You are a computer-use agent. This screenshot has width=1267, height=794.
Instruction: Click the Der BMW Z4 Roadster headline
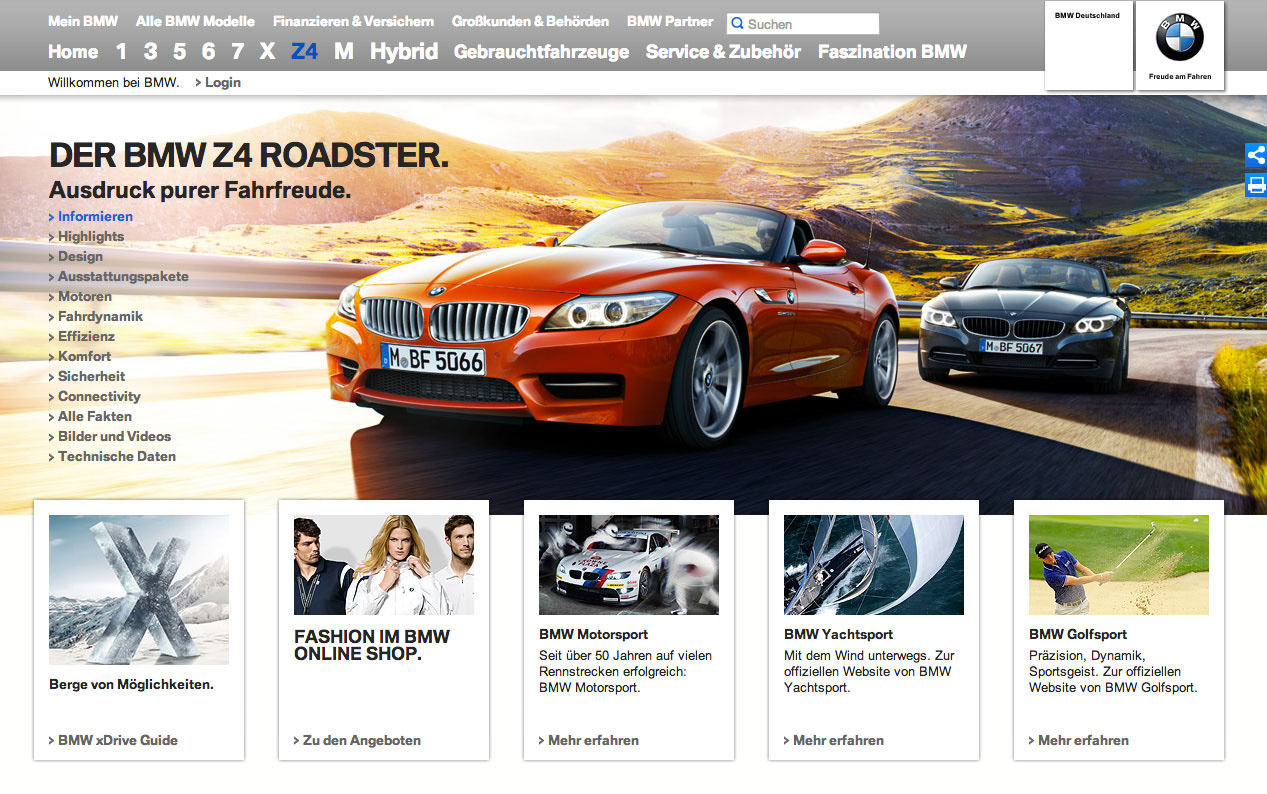pos(249,156)
